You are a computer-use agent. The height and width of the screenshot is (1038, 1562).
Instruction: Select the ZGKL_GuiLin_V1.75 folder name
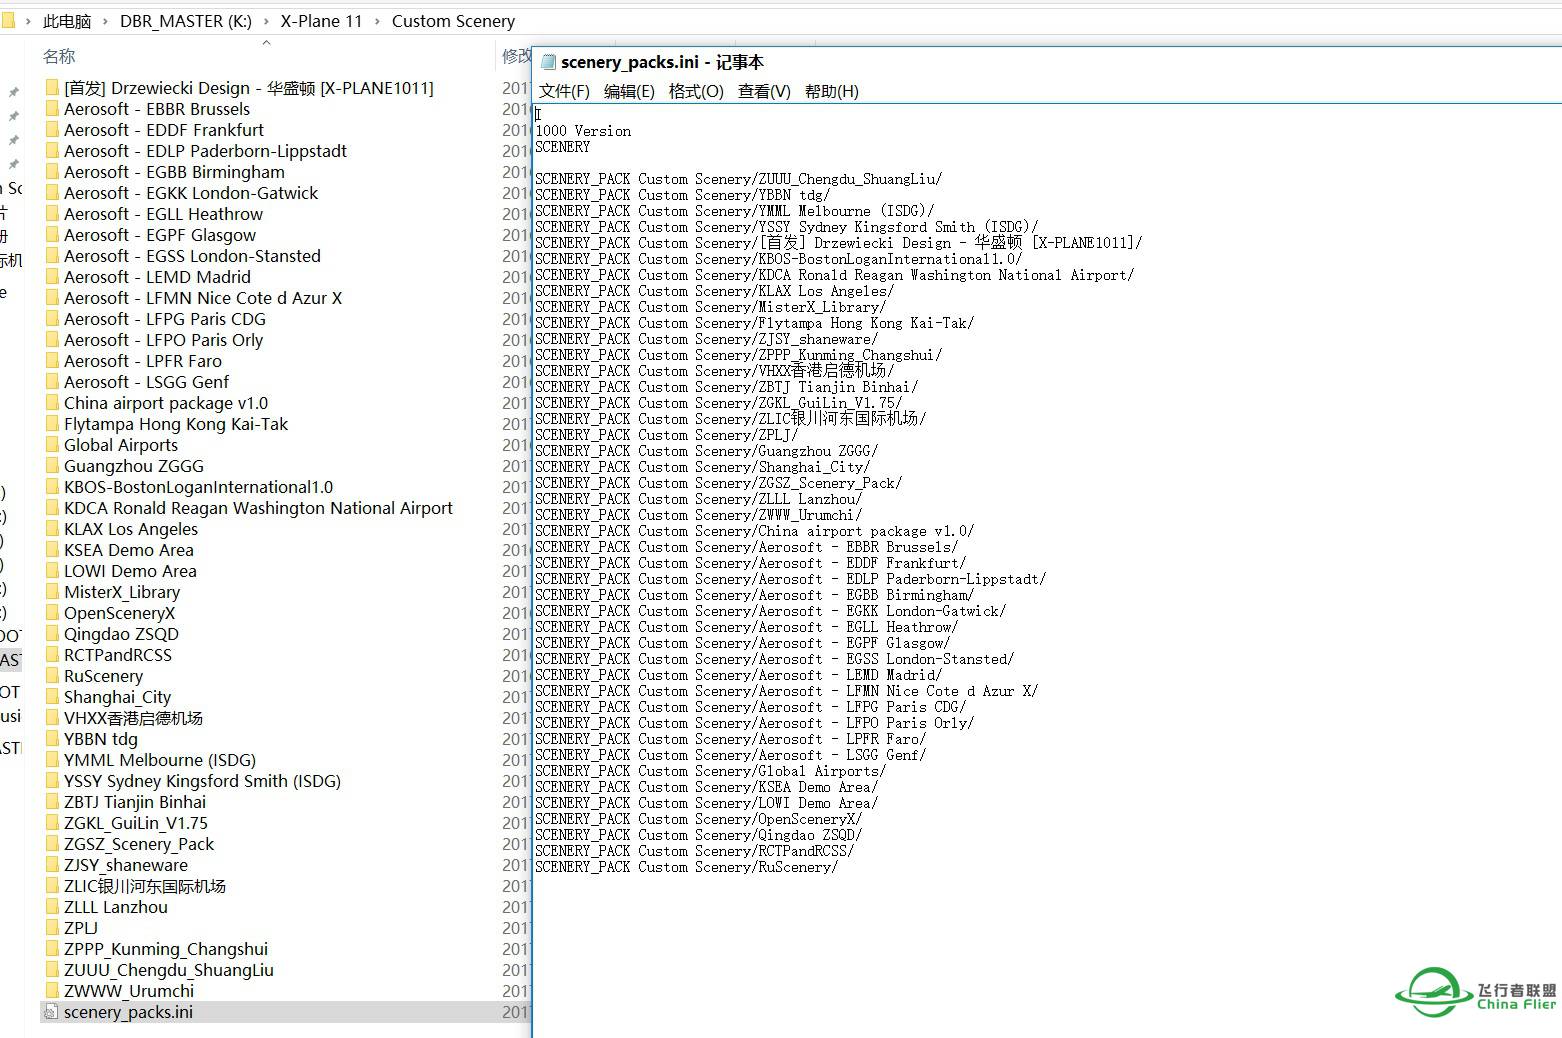[136, 823]
